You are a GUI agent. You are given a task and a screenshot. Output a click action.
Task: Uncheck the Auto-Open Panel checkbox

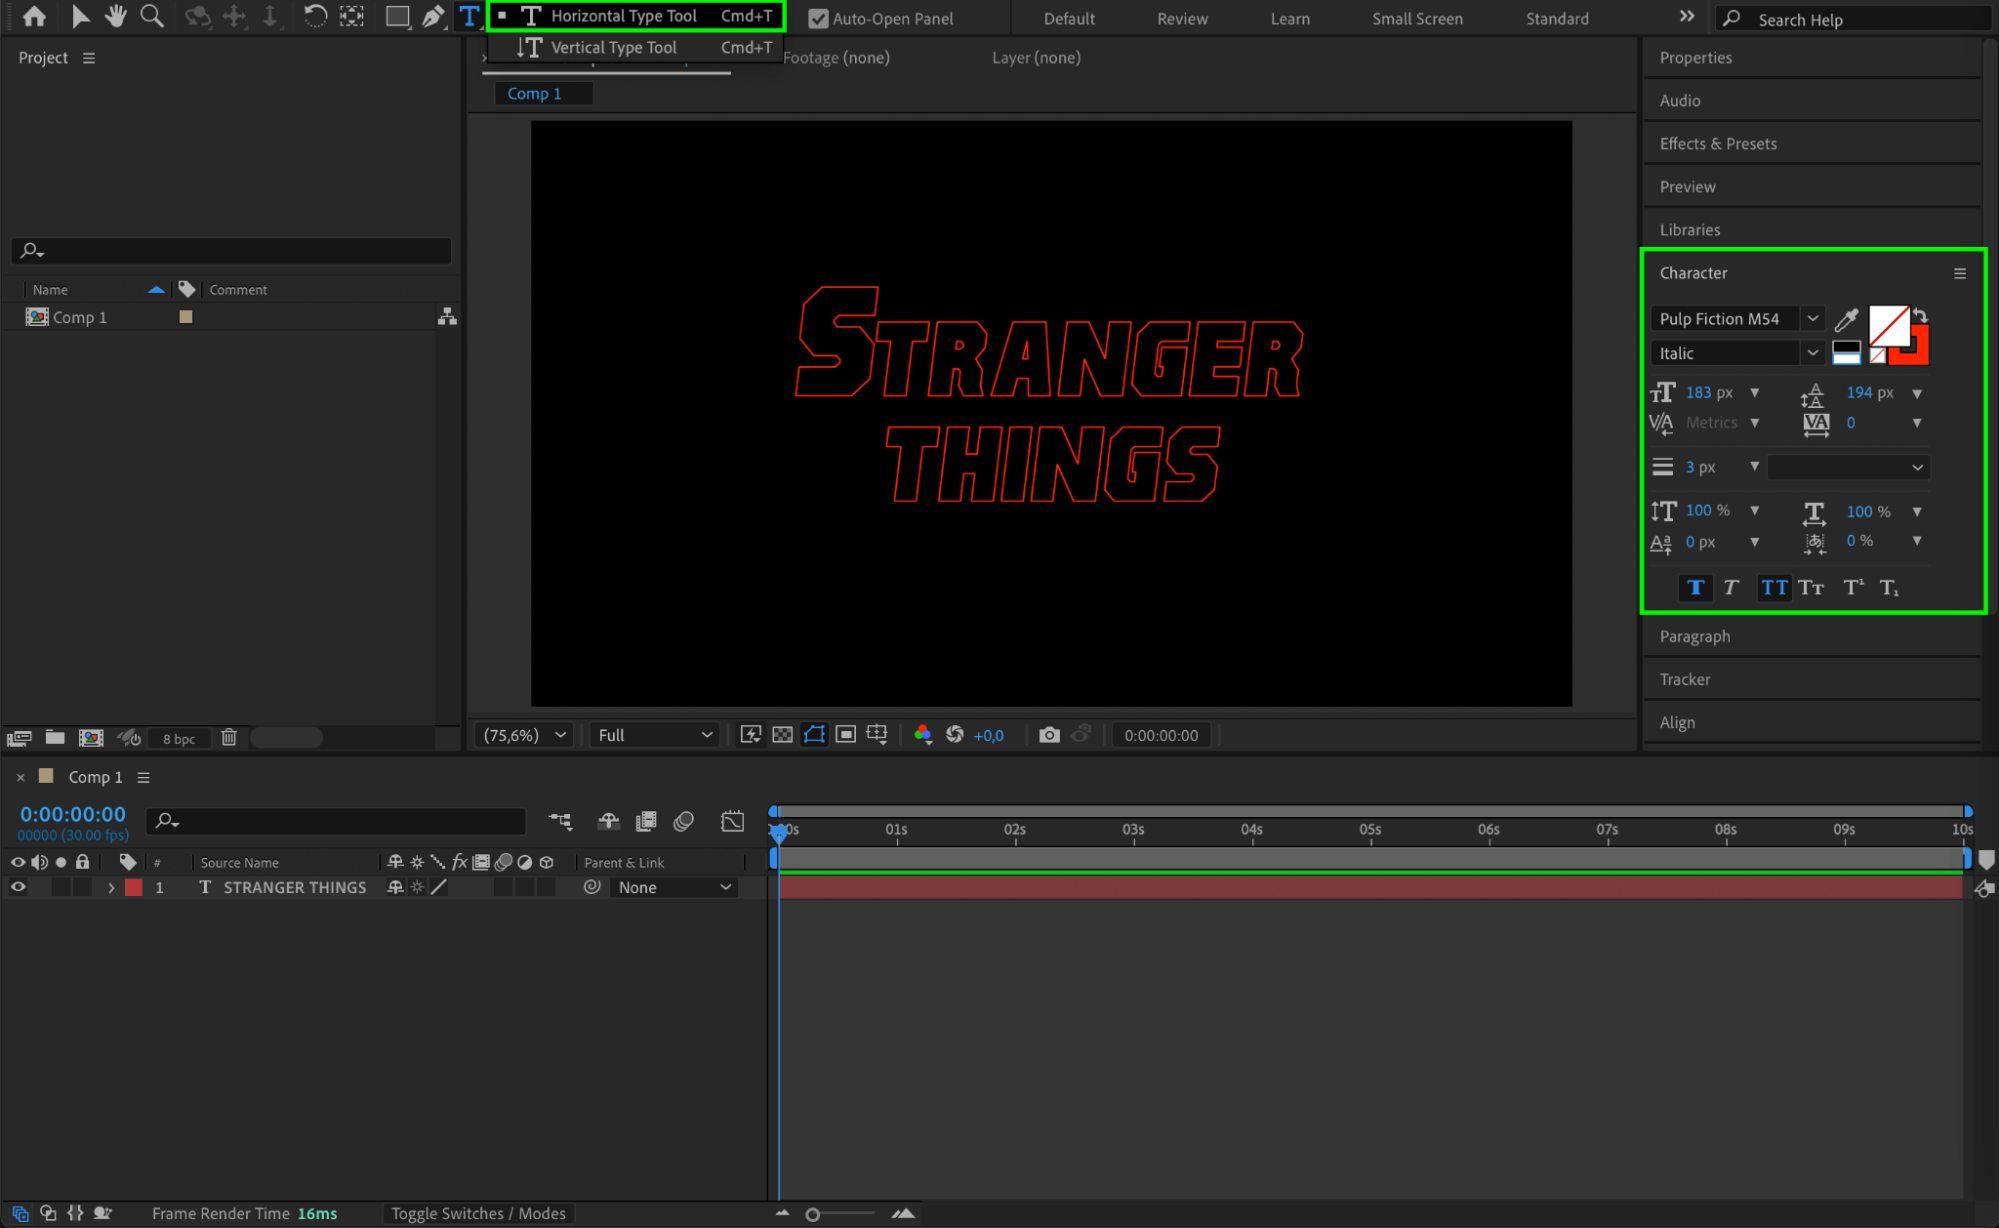[x=818, y=19]
